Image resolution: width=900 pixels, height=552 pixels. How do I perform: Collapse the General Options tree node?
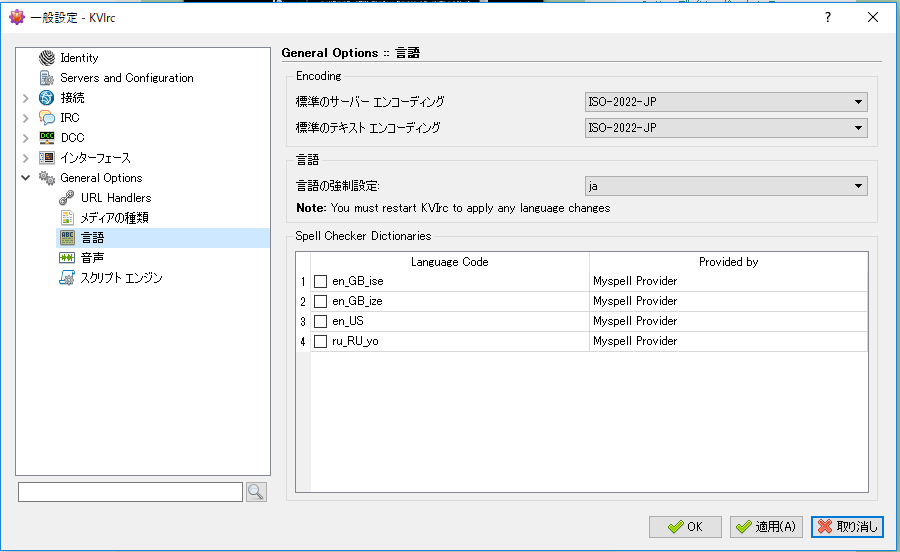(26, 178)
